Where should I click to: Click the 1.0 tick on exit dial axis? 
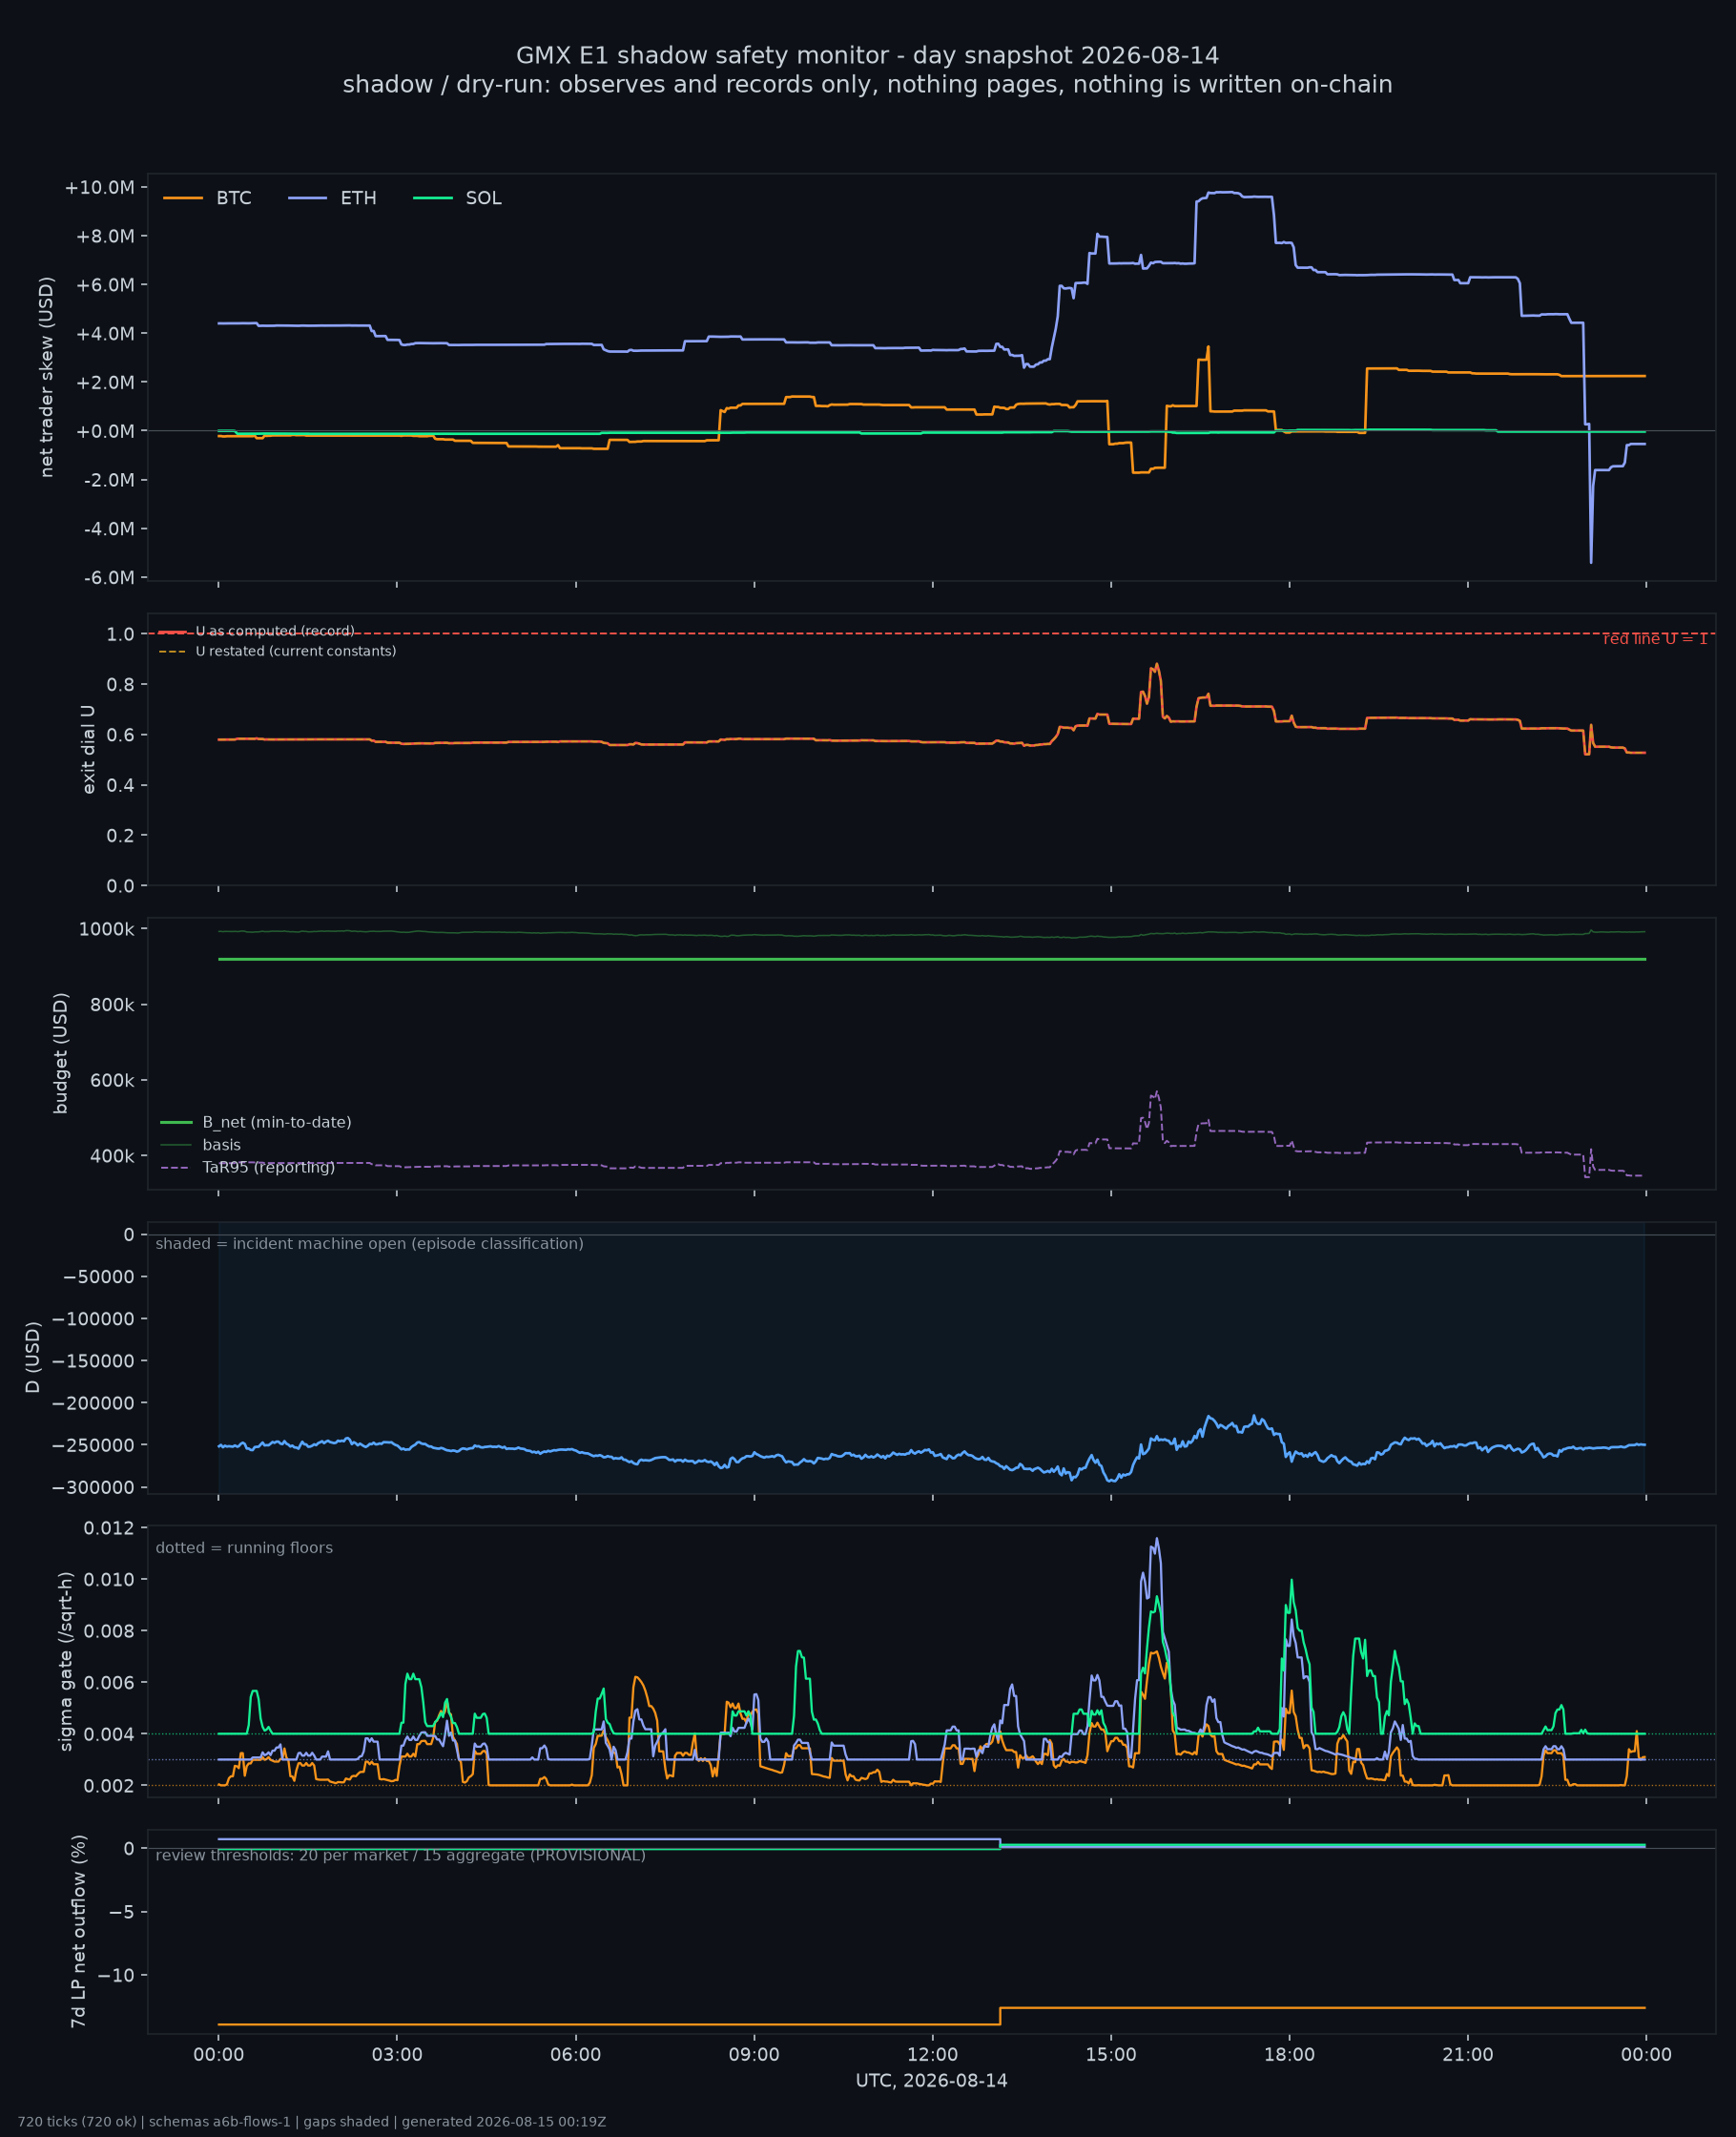click(x=120, y=634)
